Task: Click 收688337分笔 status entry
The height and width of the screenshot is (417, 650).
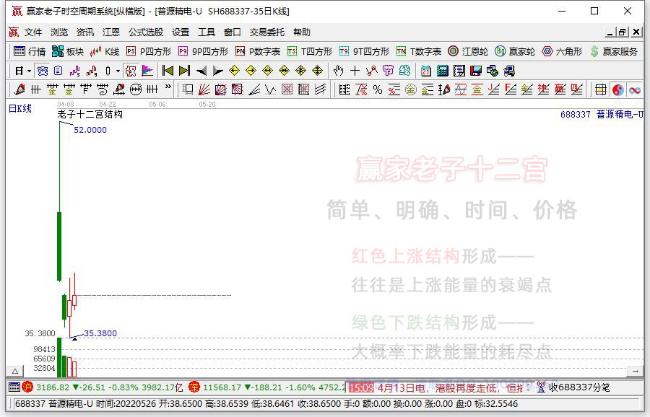Action: [579, 388]
